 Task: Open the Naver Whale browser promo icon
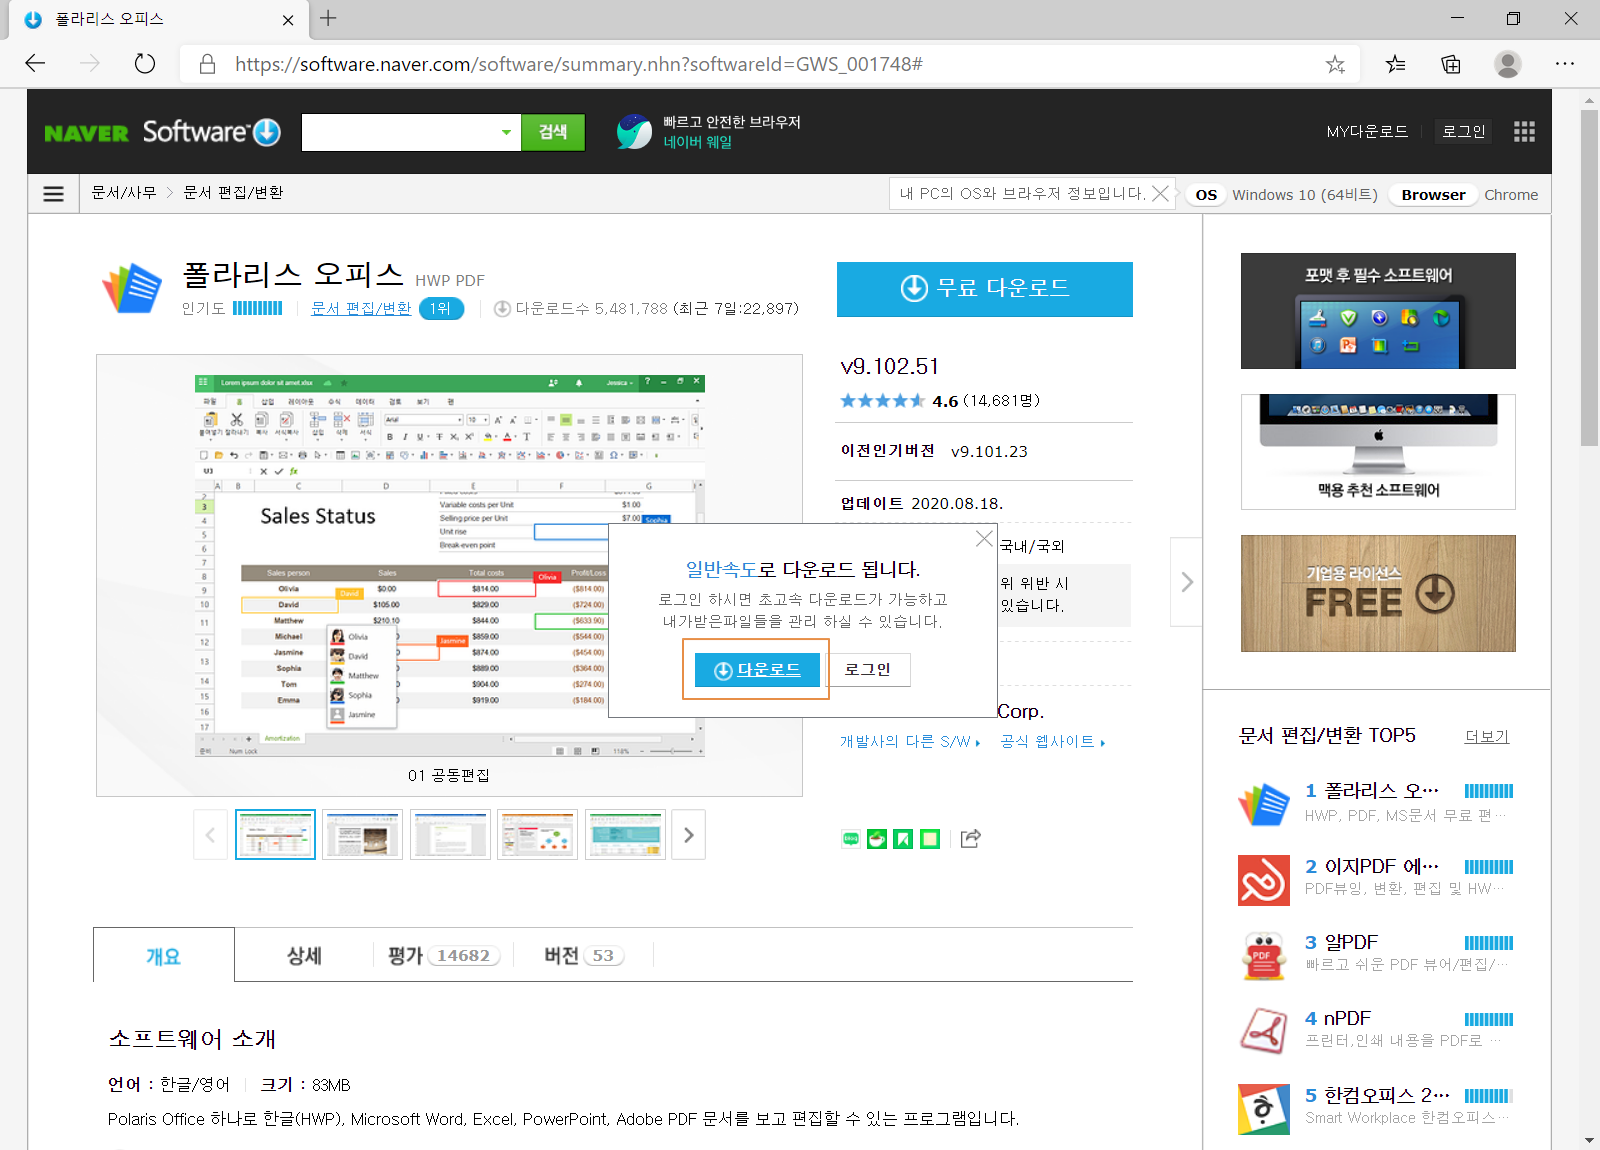tap(634, 132)
